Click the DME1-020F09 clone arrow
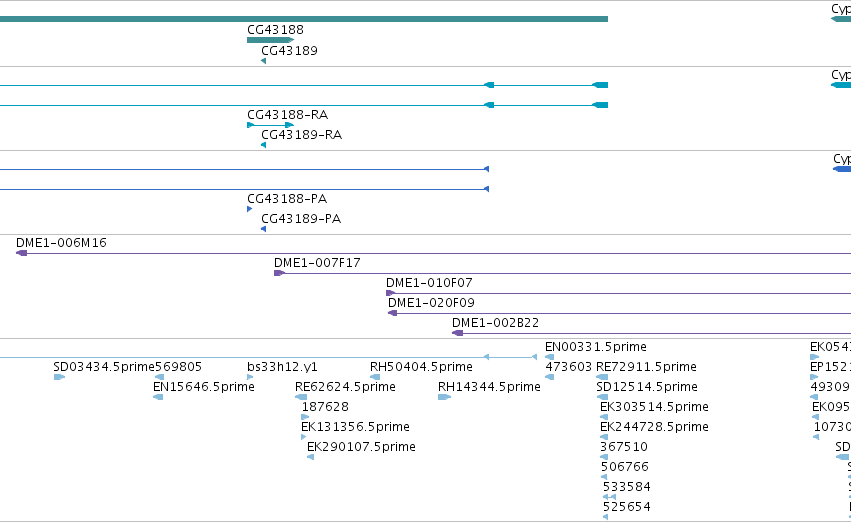 (x=392, y=313)
